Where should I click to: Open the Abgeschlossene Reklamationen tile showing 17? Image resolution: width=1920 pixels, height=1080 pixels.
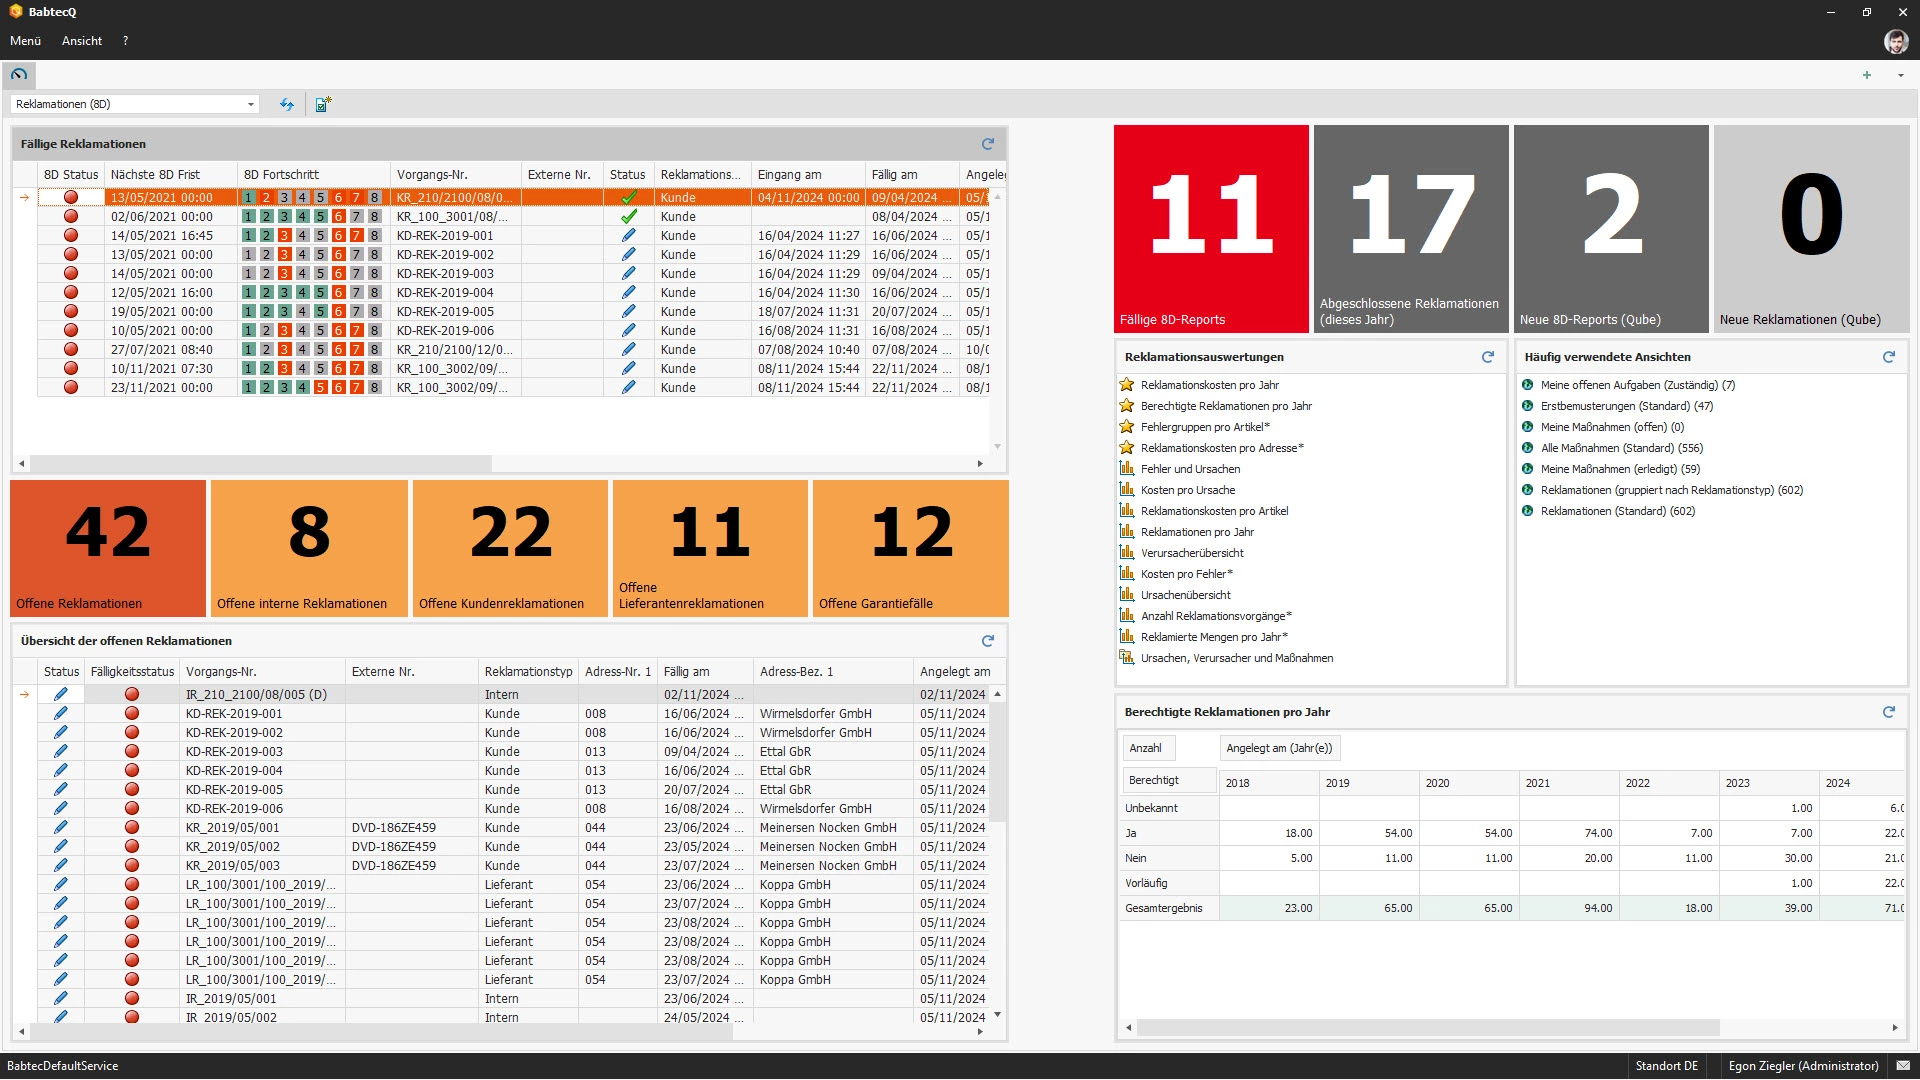(x=1411, y=229)
